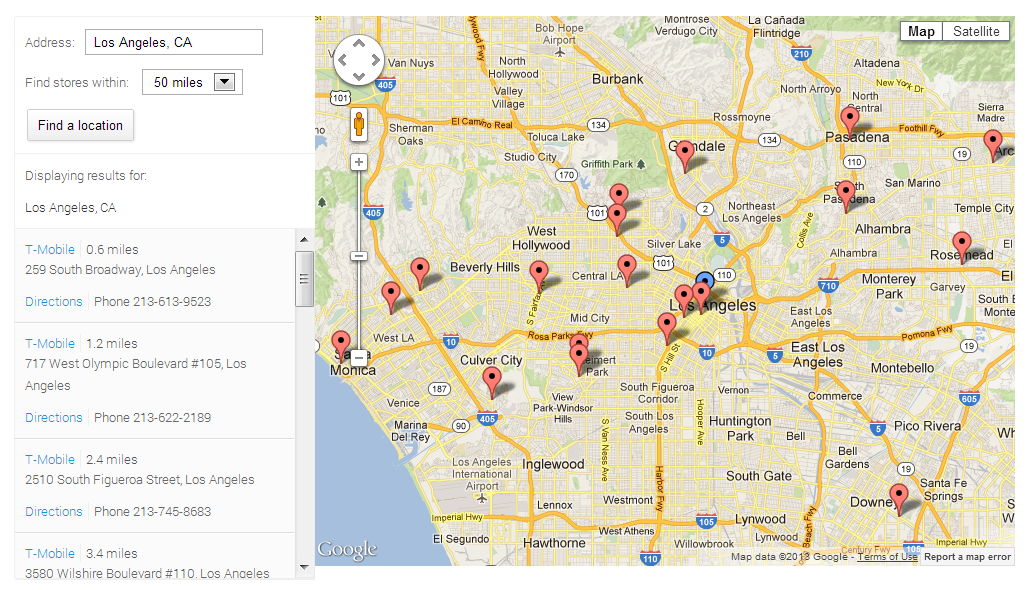Open Directions for the 259 South Broadway store
The height and width of the screenshot is (590, 1035).
[x=53, y=301]
